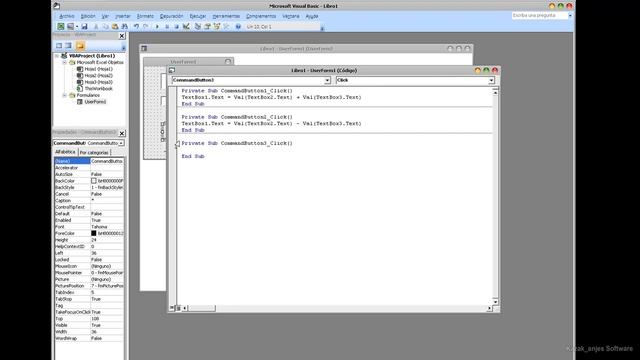Click the Picture property row
This screenshot has width=640, height=360.
point(89,280)
